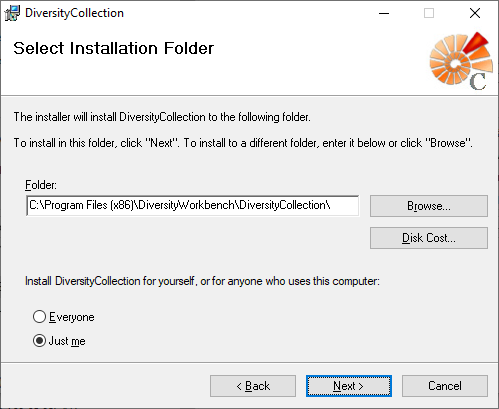Click the installer will install description text

[162, 117]
